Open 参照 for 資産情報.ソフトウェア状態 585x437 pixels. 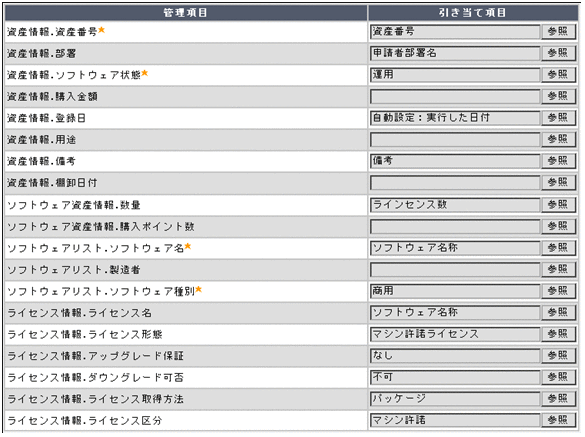click(x=558, y=75)
